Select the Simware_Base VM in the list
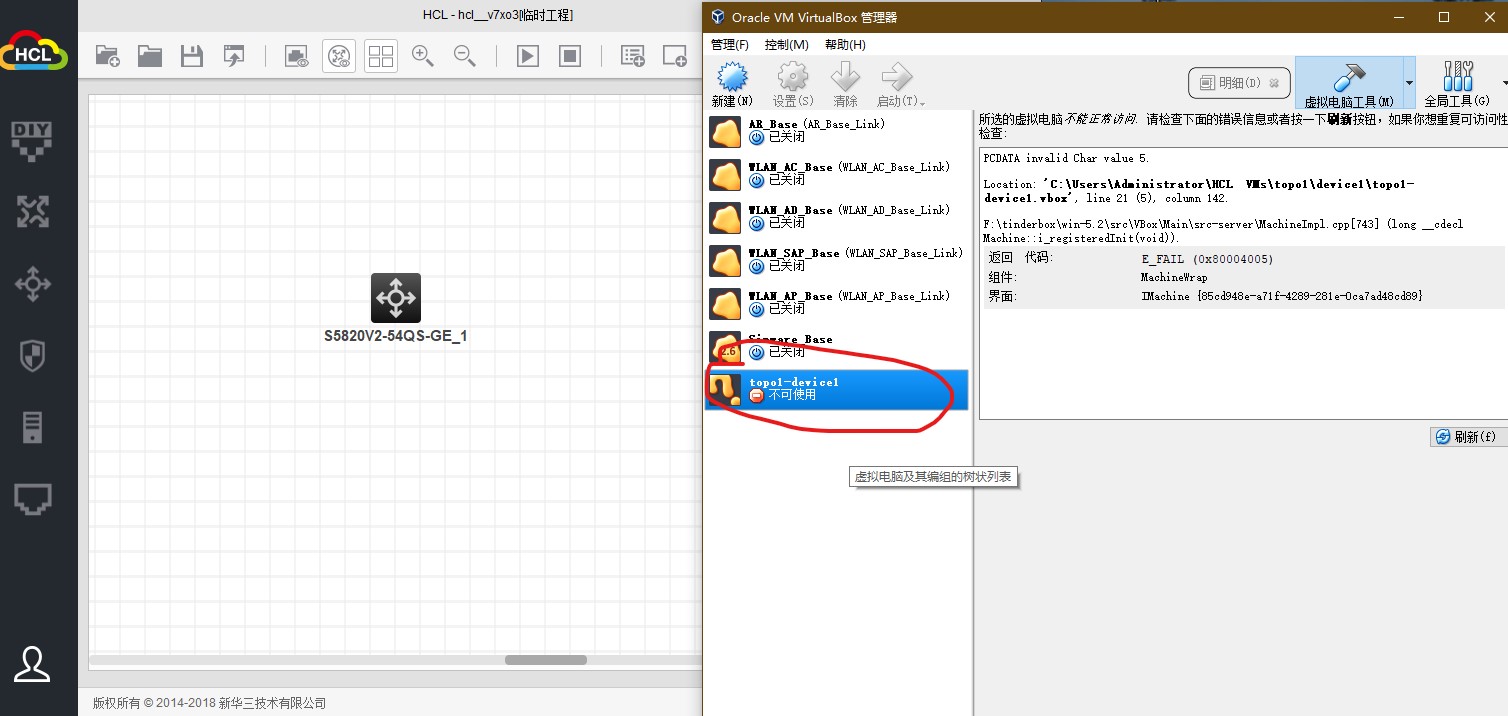1508x716 pixels. (x=837, y=346)
